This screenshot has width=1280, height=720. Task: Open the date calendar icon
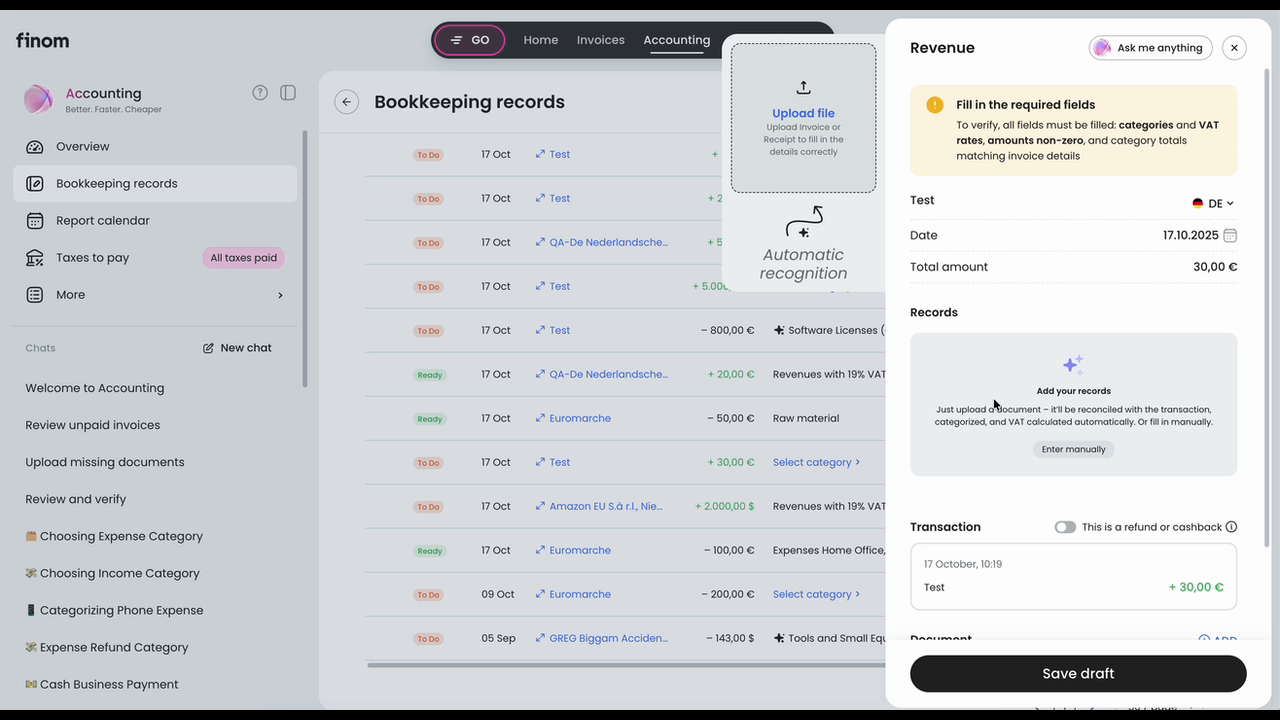pyautogui.click(x=1231, y=235)
